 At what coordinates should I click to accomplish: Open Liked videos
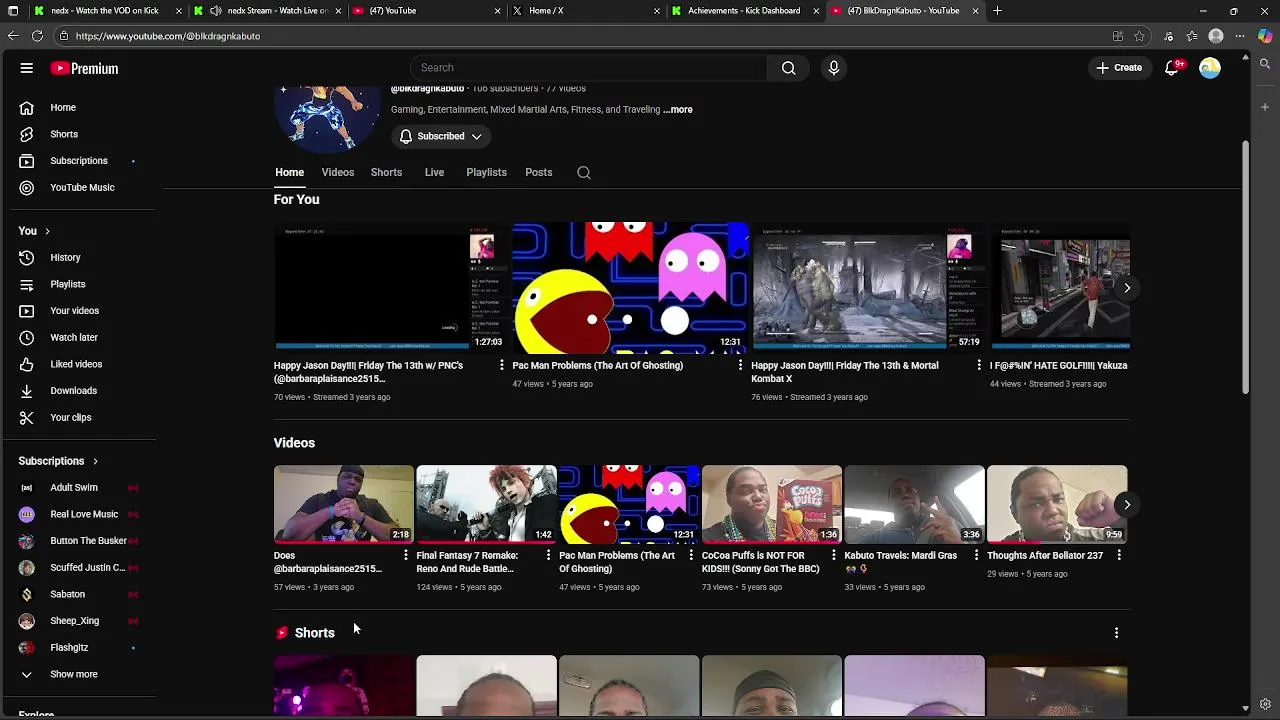point(78,364)
